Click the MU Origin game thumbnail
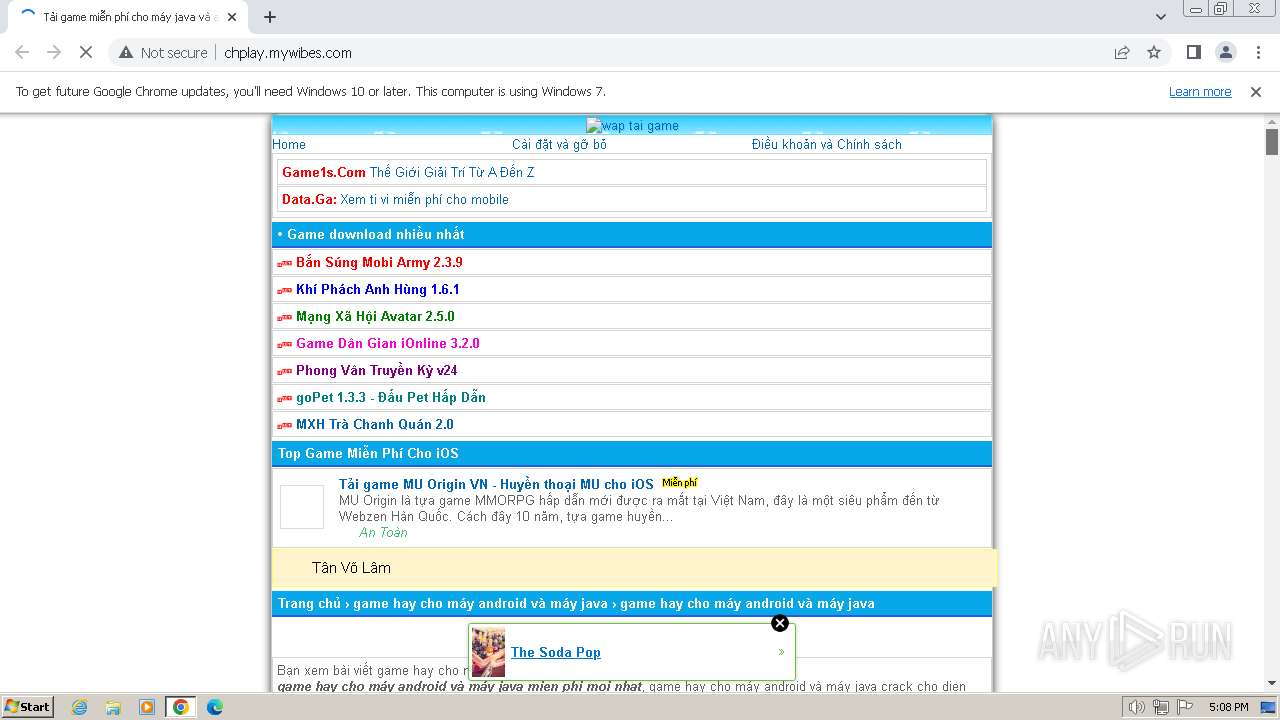Image resolution: width=1280 pixels, height=720 pixels. 302,507
